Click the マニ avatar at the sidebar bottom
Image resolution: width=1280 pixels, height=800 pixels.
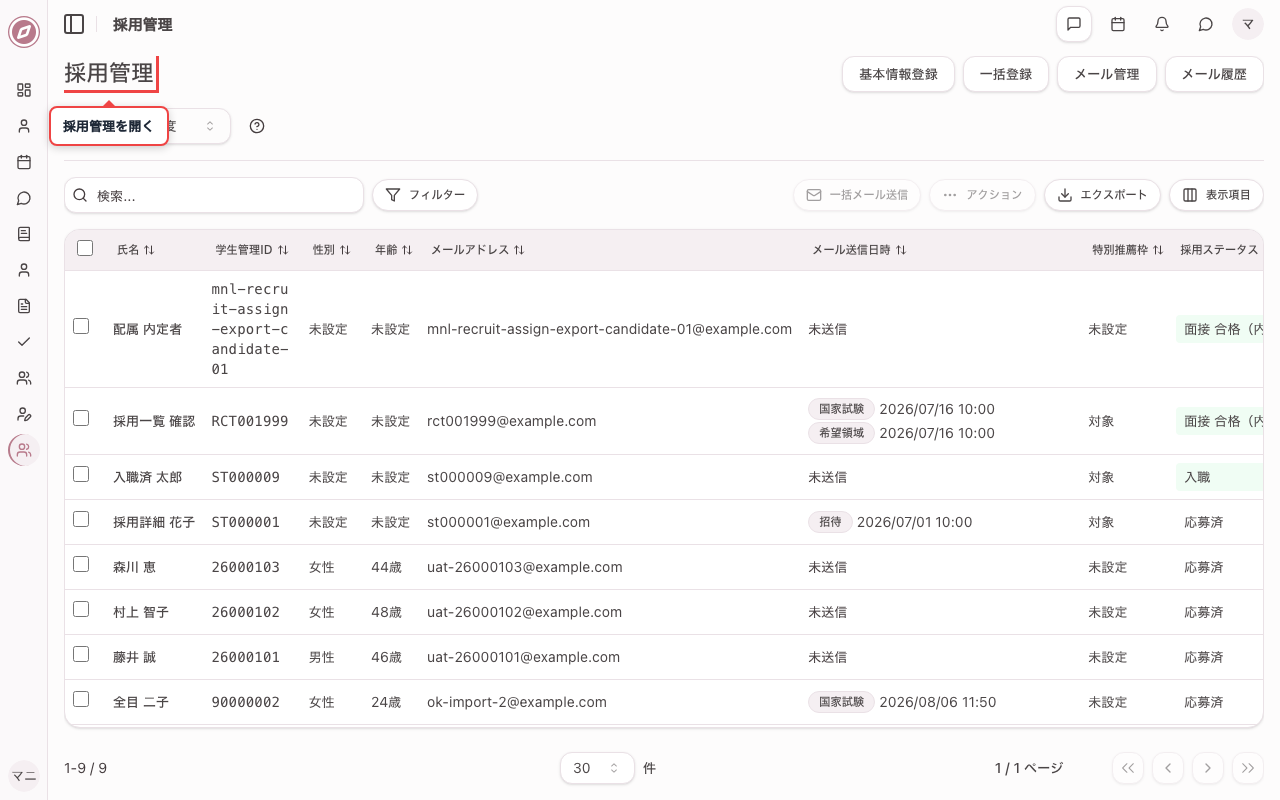point(24,776)
